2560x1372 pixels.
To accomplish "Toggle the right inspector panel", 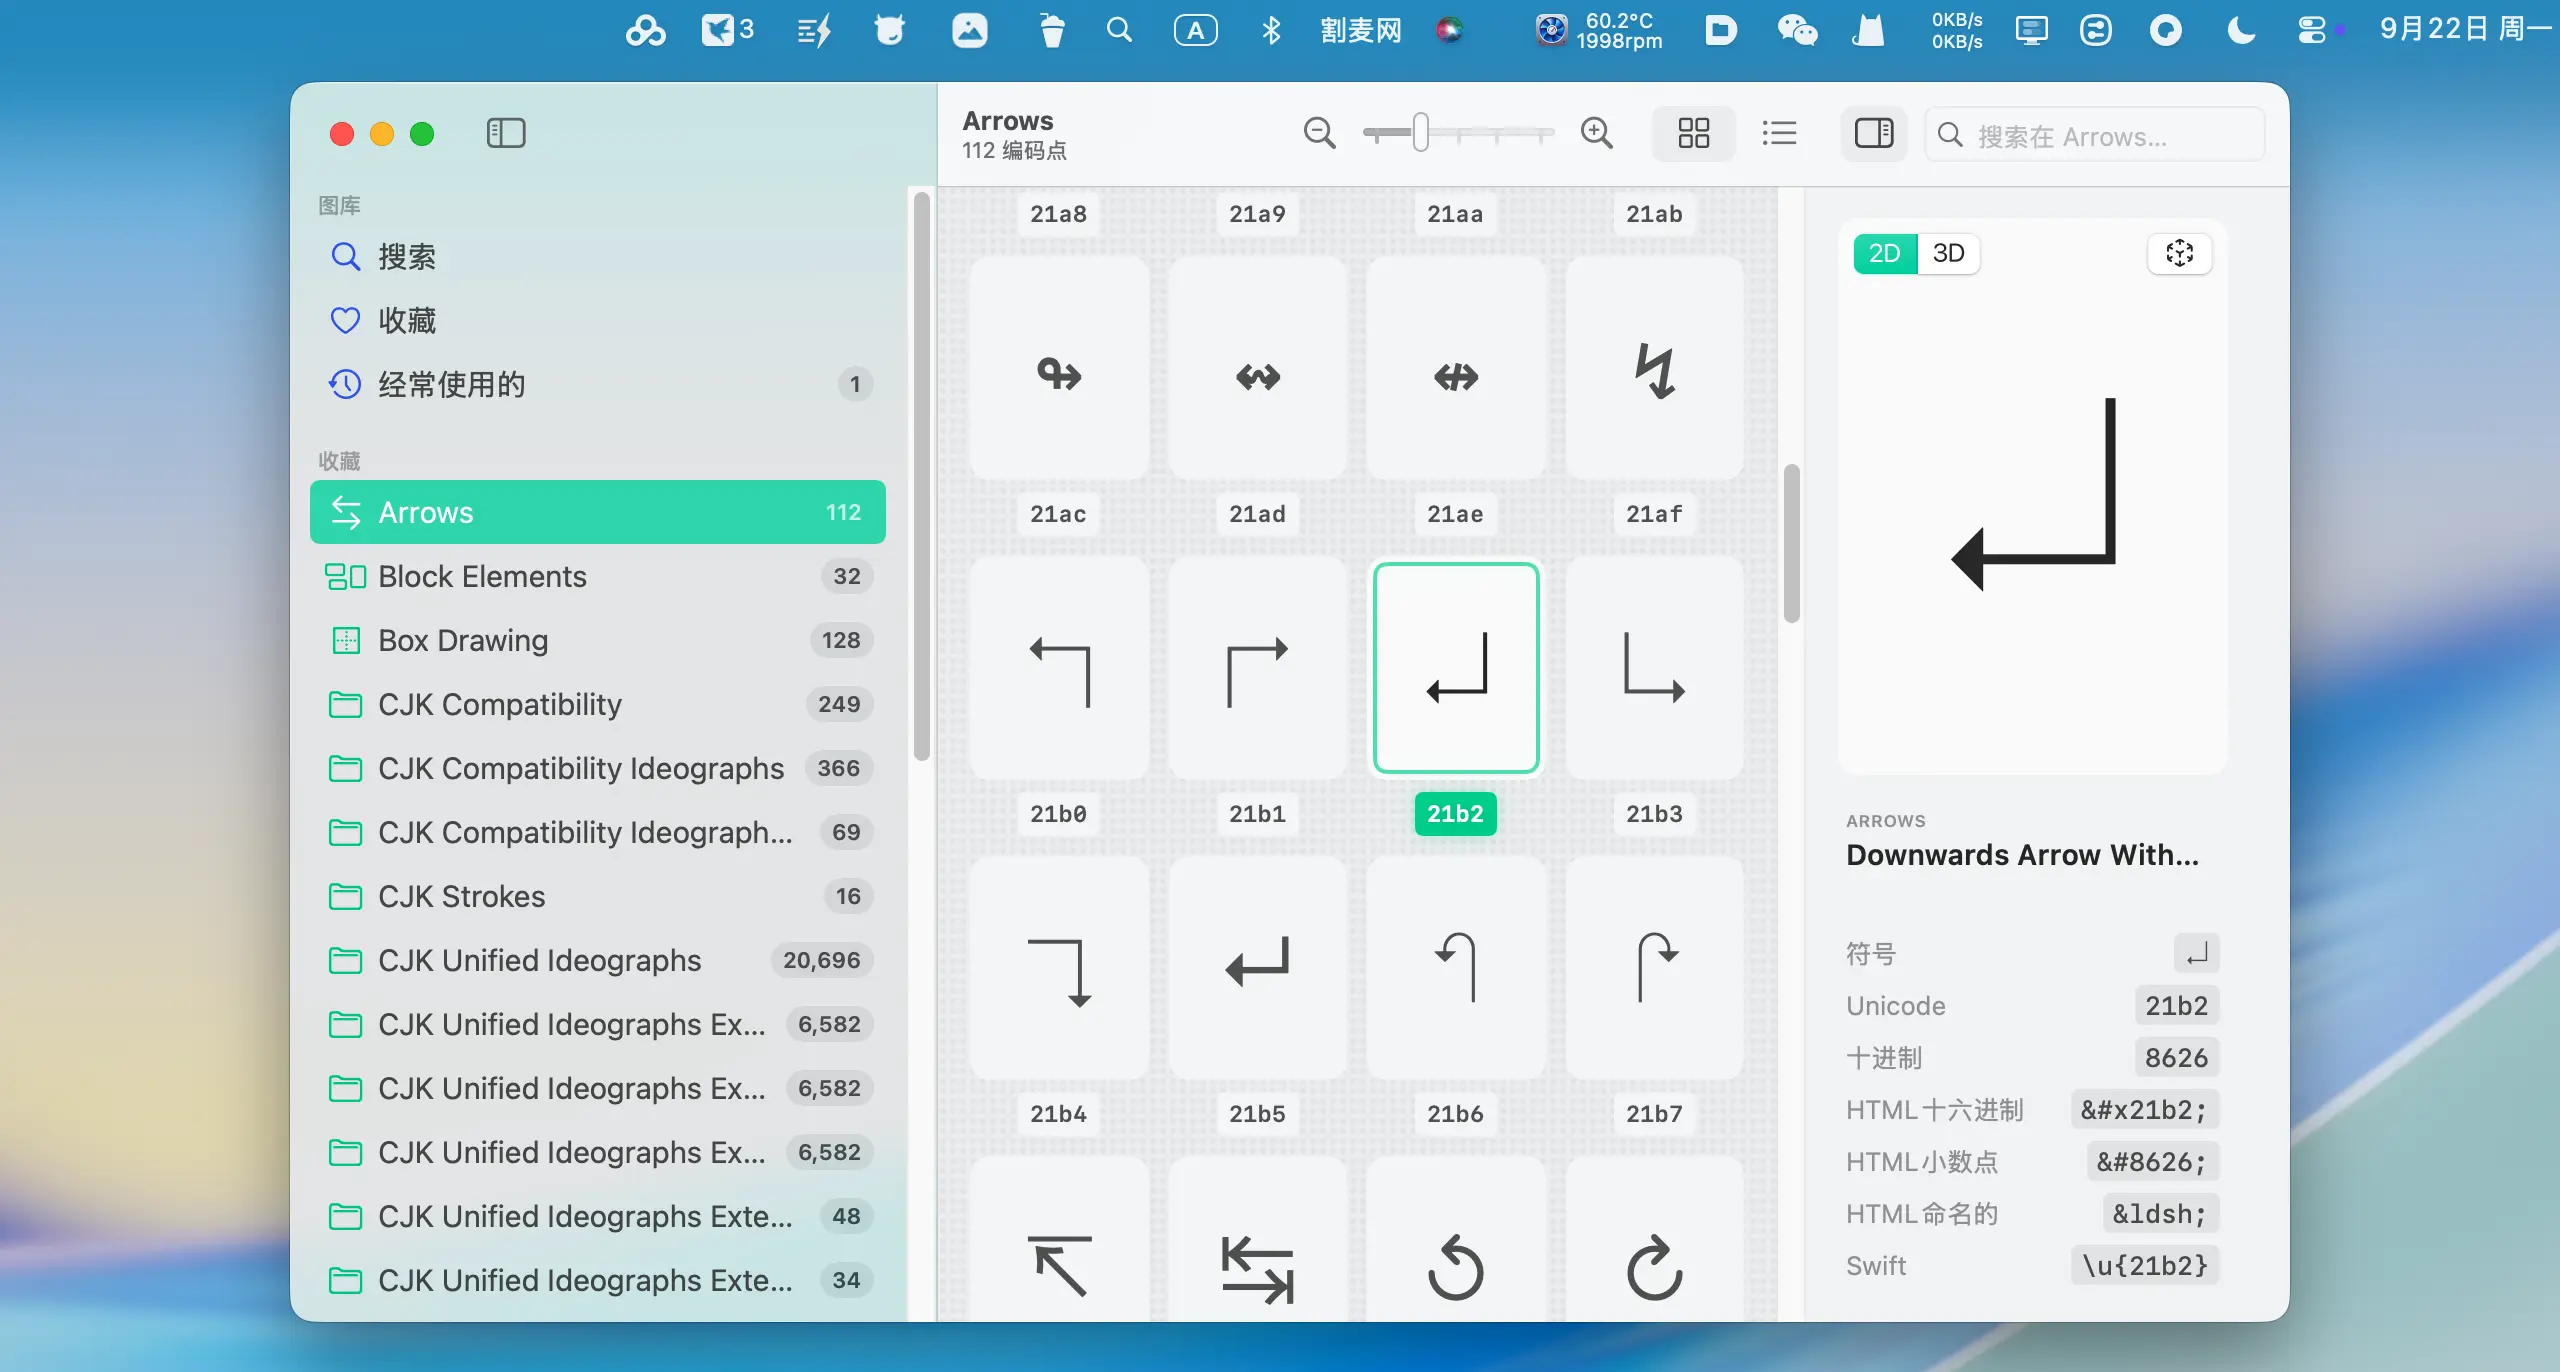I will point(1873,133).
